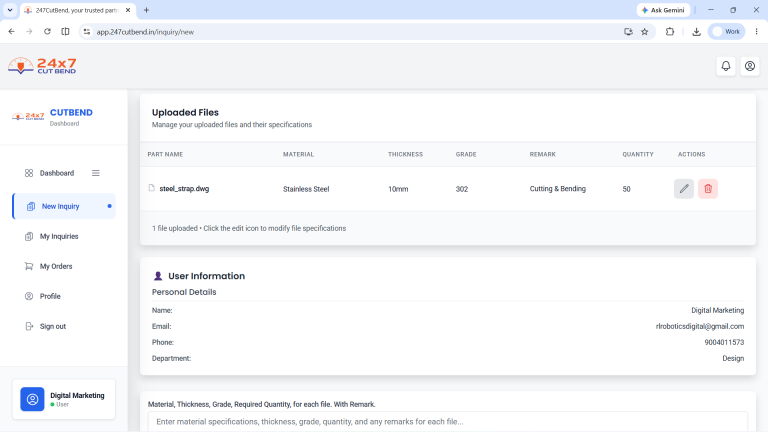Open the Work profile button
768x432 pixels.
[726, 31]
